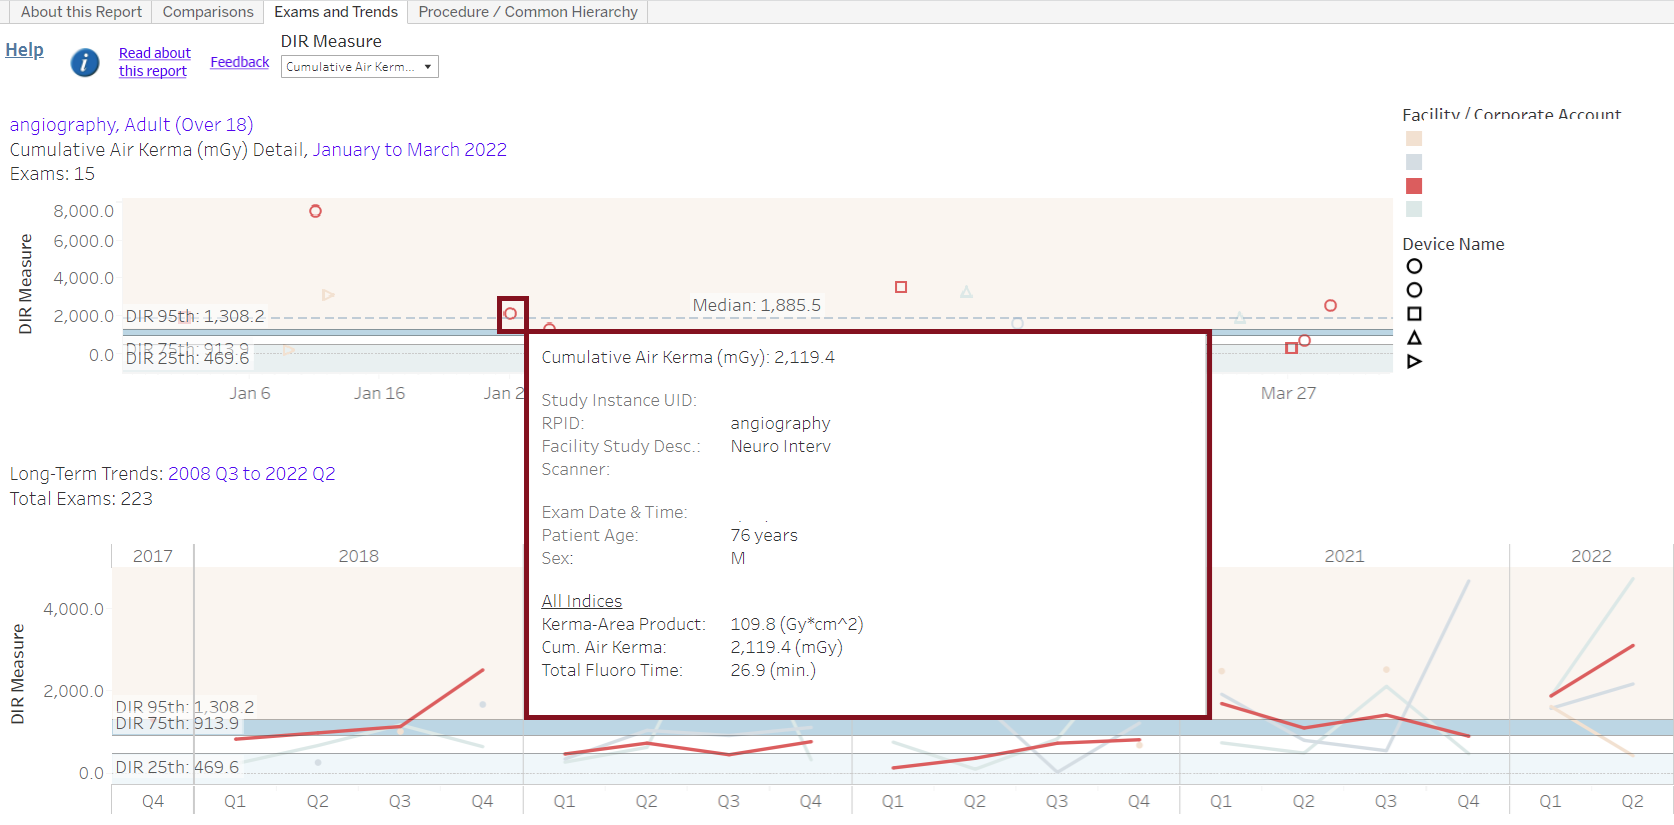Open the About this Report tab

coord(81,12)
